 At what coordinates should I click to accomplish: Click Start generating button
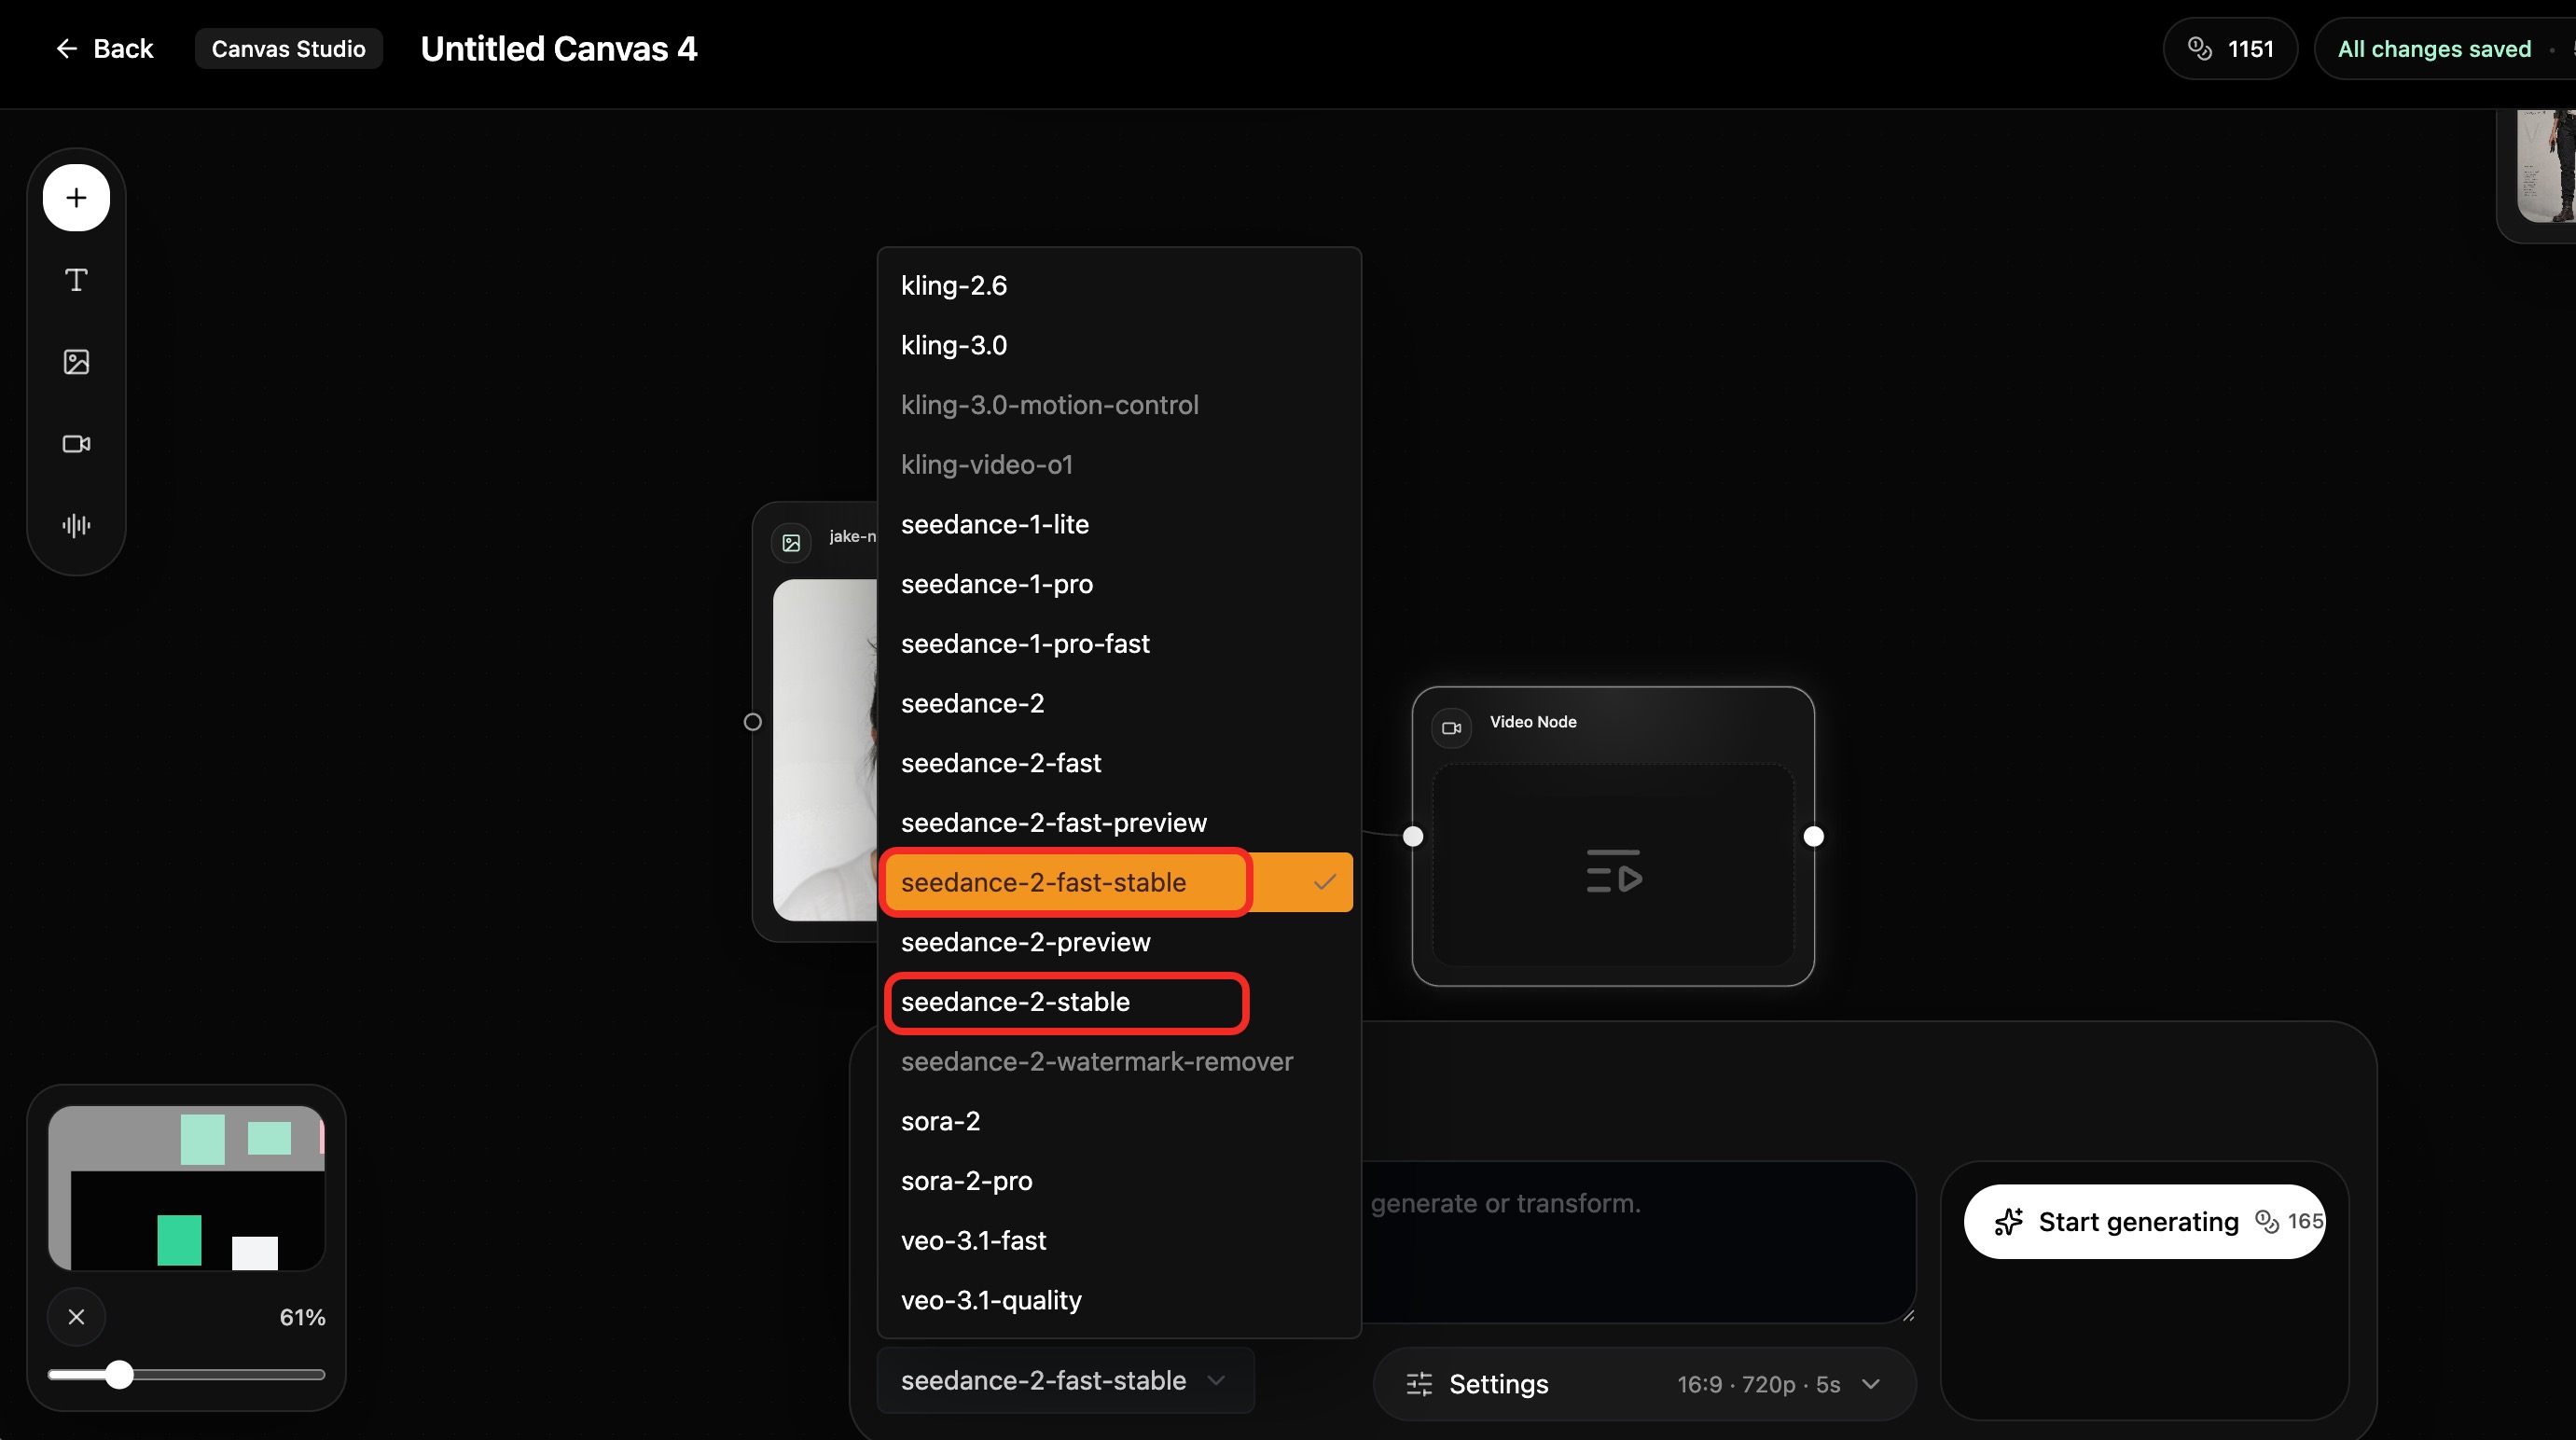2144,1221
